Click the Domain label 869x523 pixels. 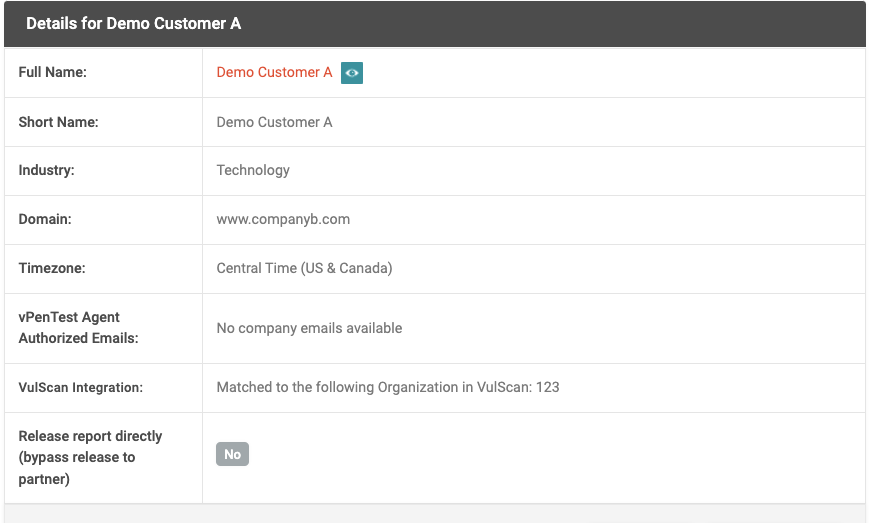coord(45,220)
